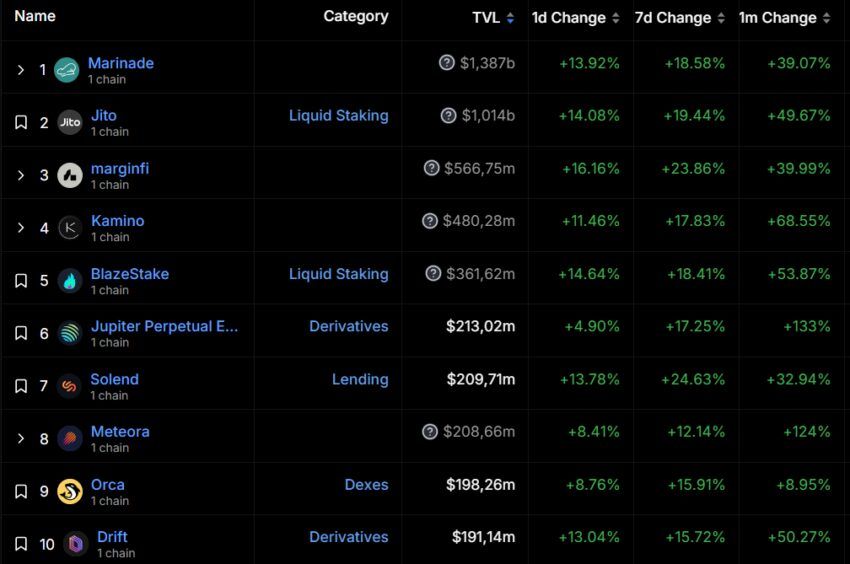Click the Solend protocol logo icon
Viewport: 850px width, 564px height.
(70, 386)
